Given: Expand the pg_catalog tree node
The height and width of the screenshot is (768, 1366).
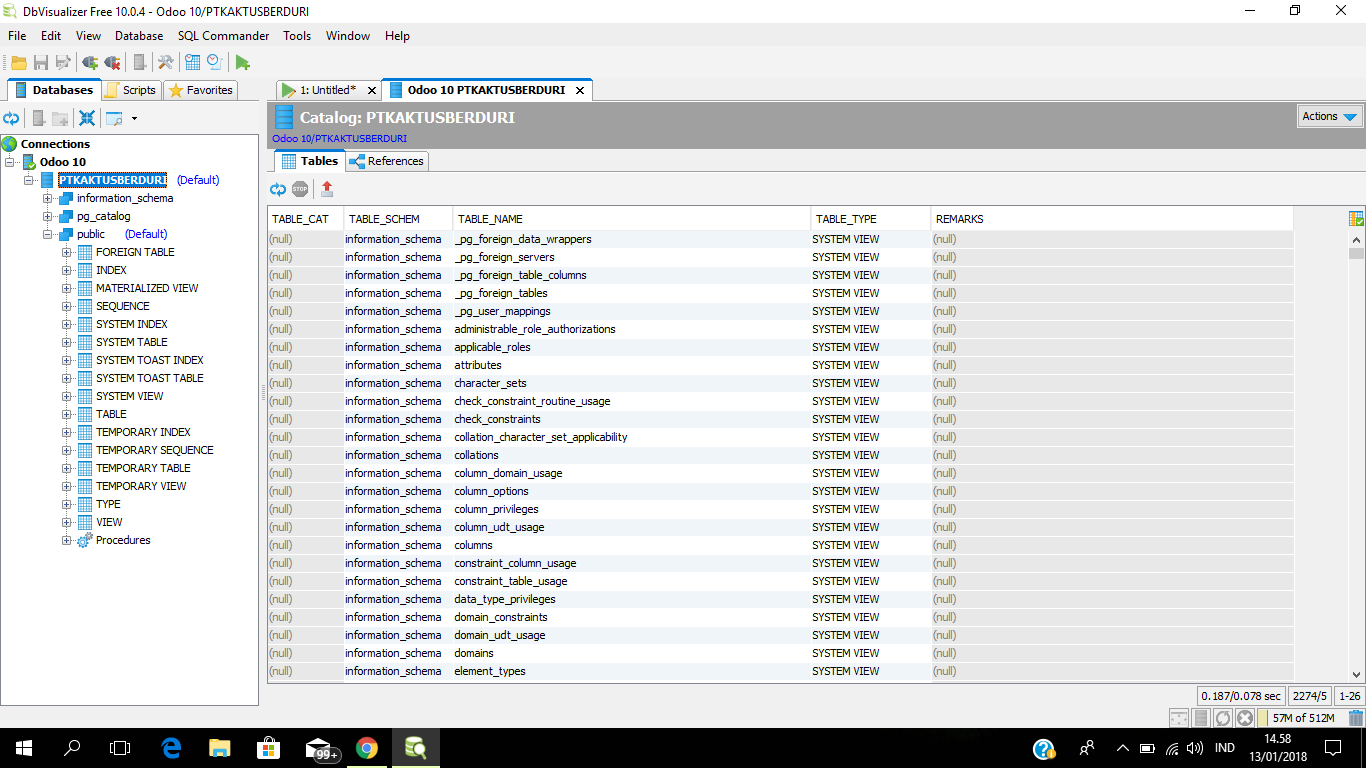Looking at the screenshot, I should [x=46, y=215].
